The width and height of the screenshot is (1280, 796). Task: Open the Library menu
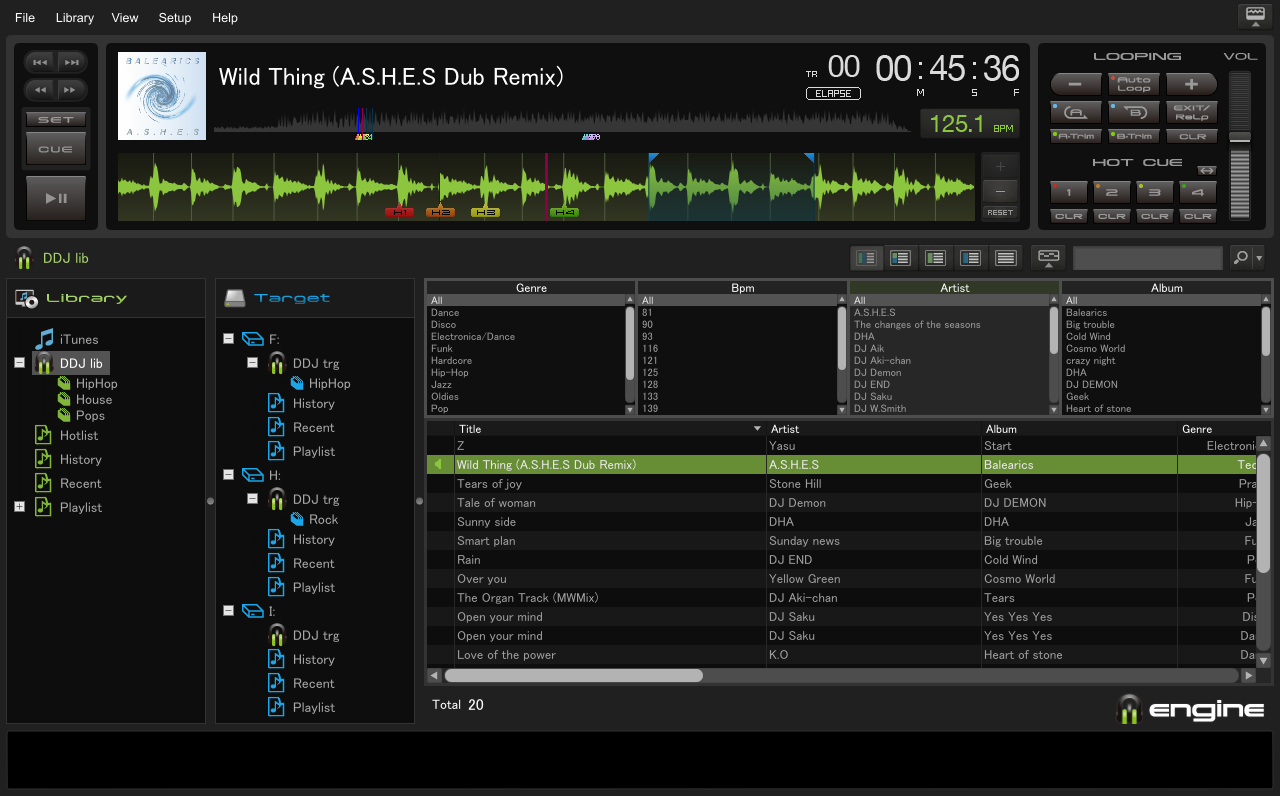pyautogui.click(x=75, y=17)
